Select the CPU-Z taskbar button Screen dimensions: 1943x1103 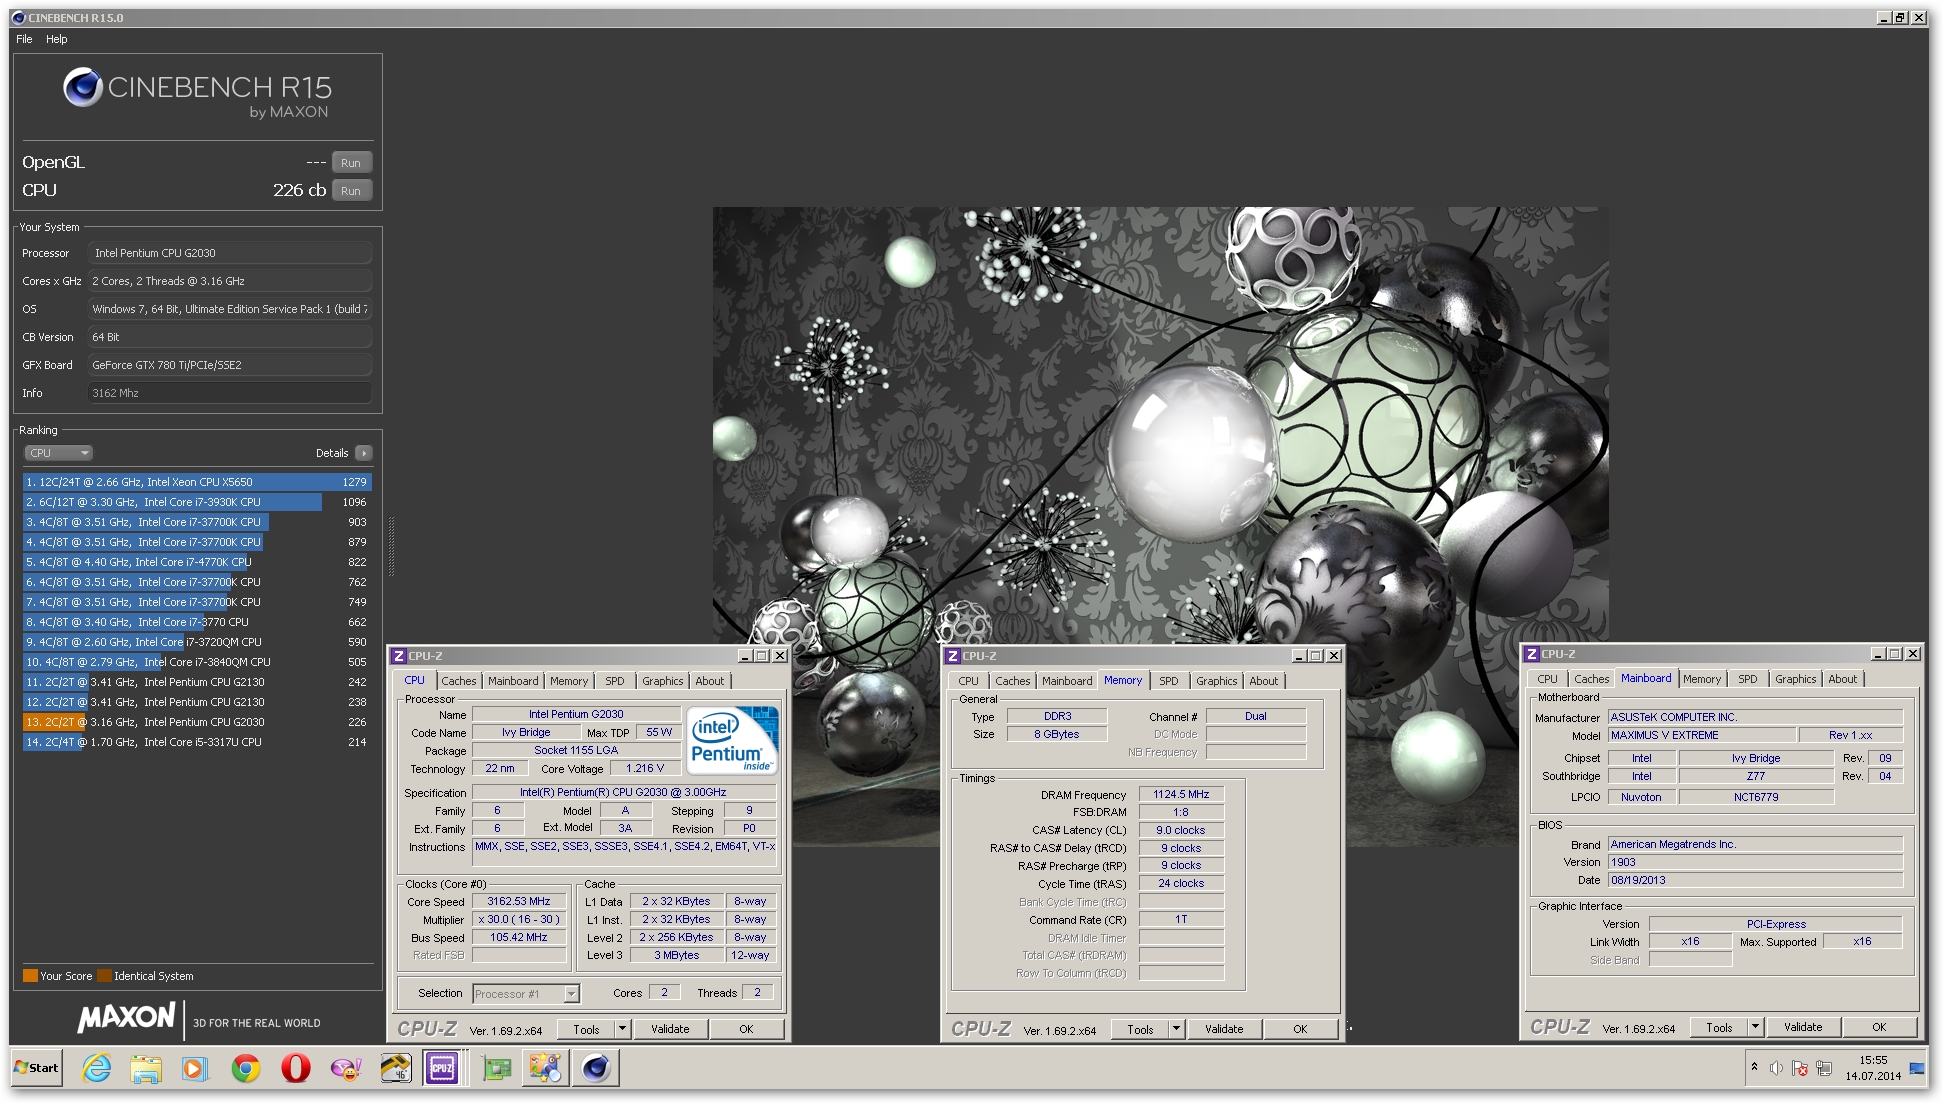442,1068
